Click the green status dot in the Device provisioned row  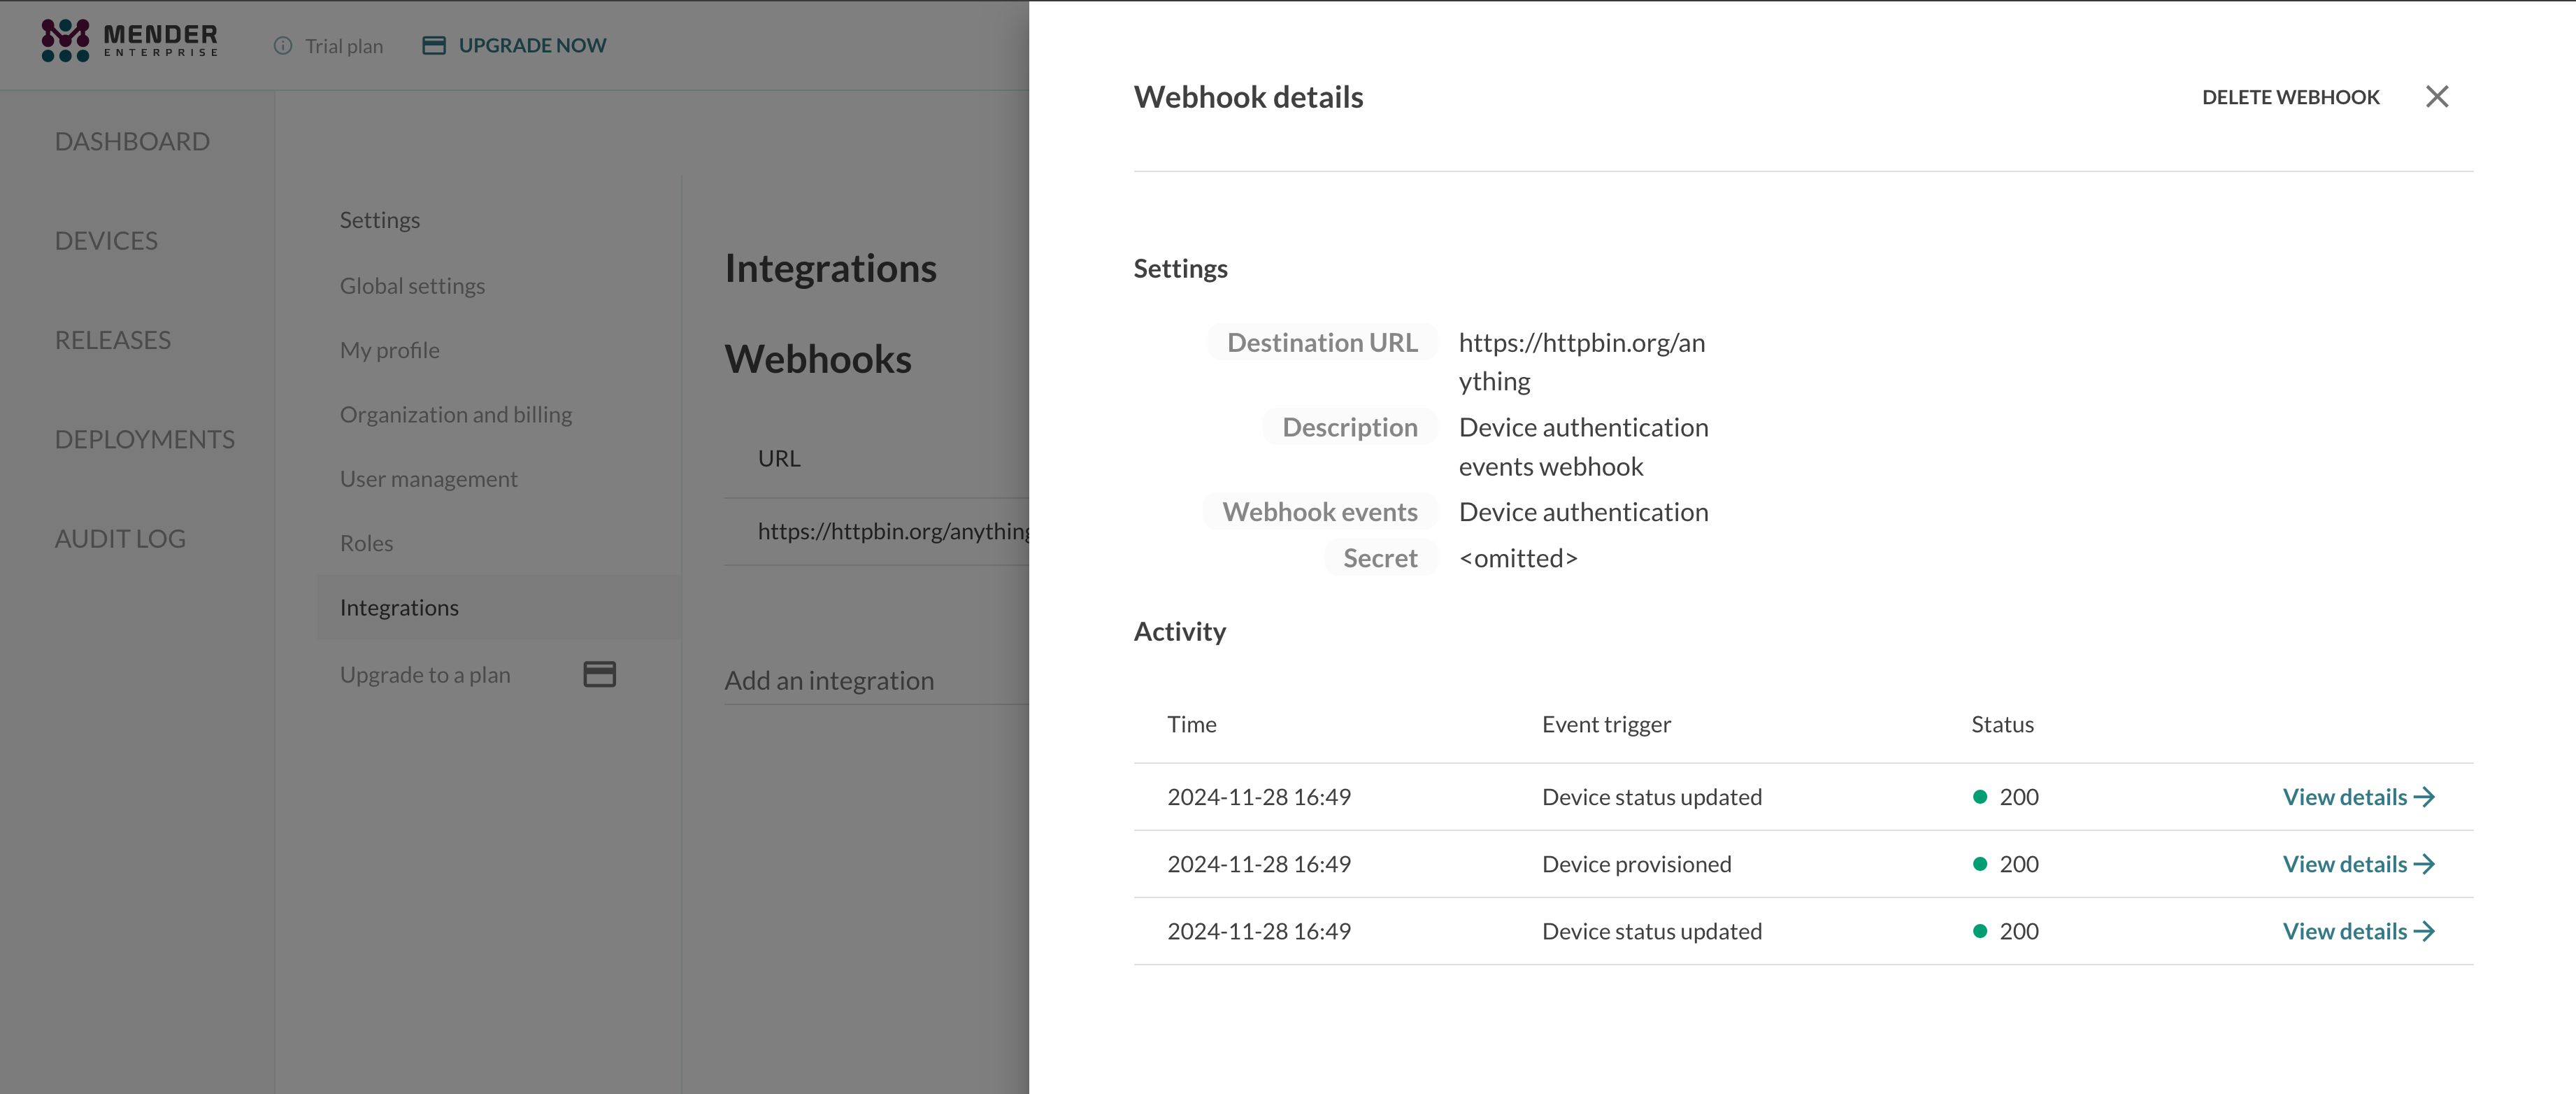tap(1979, 864)
